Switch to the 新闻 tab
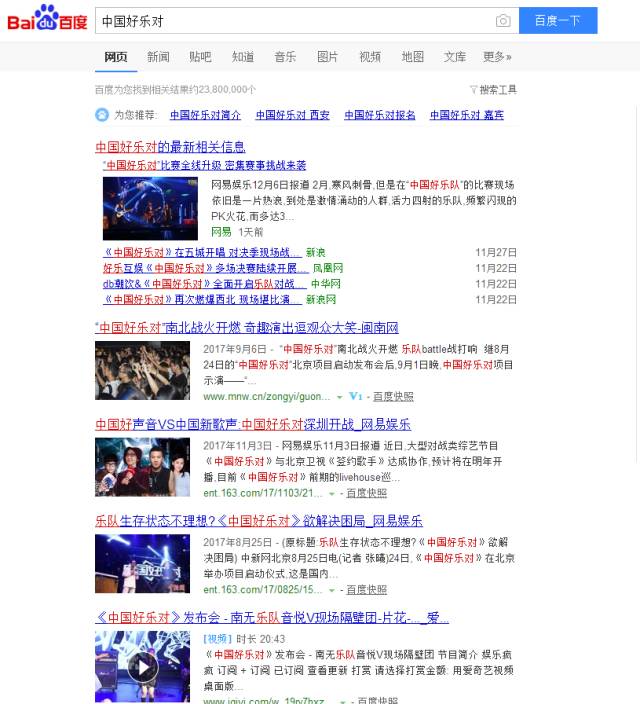640x704 pixels. tap(158, 57)
